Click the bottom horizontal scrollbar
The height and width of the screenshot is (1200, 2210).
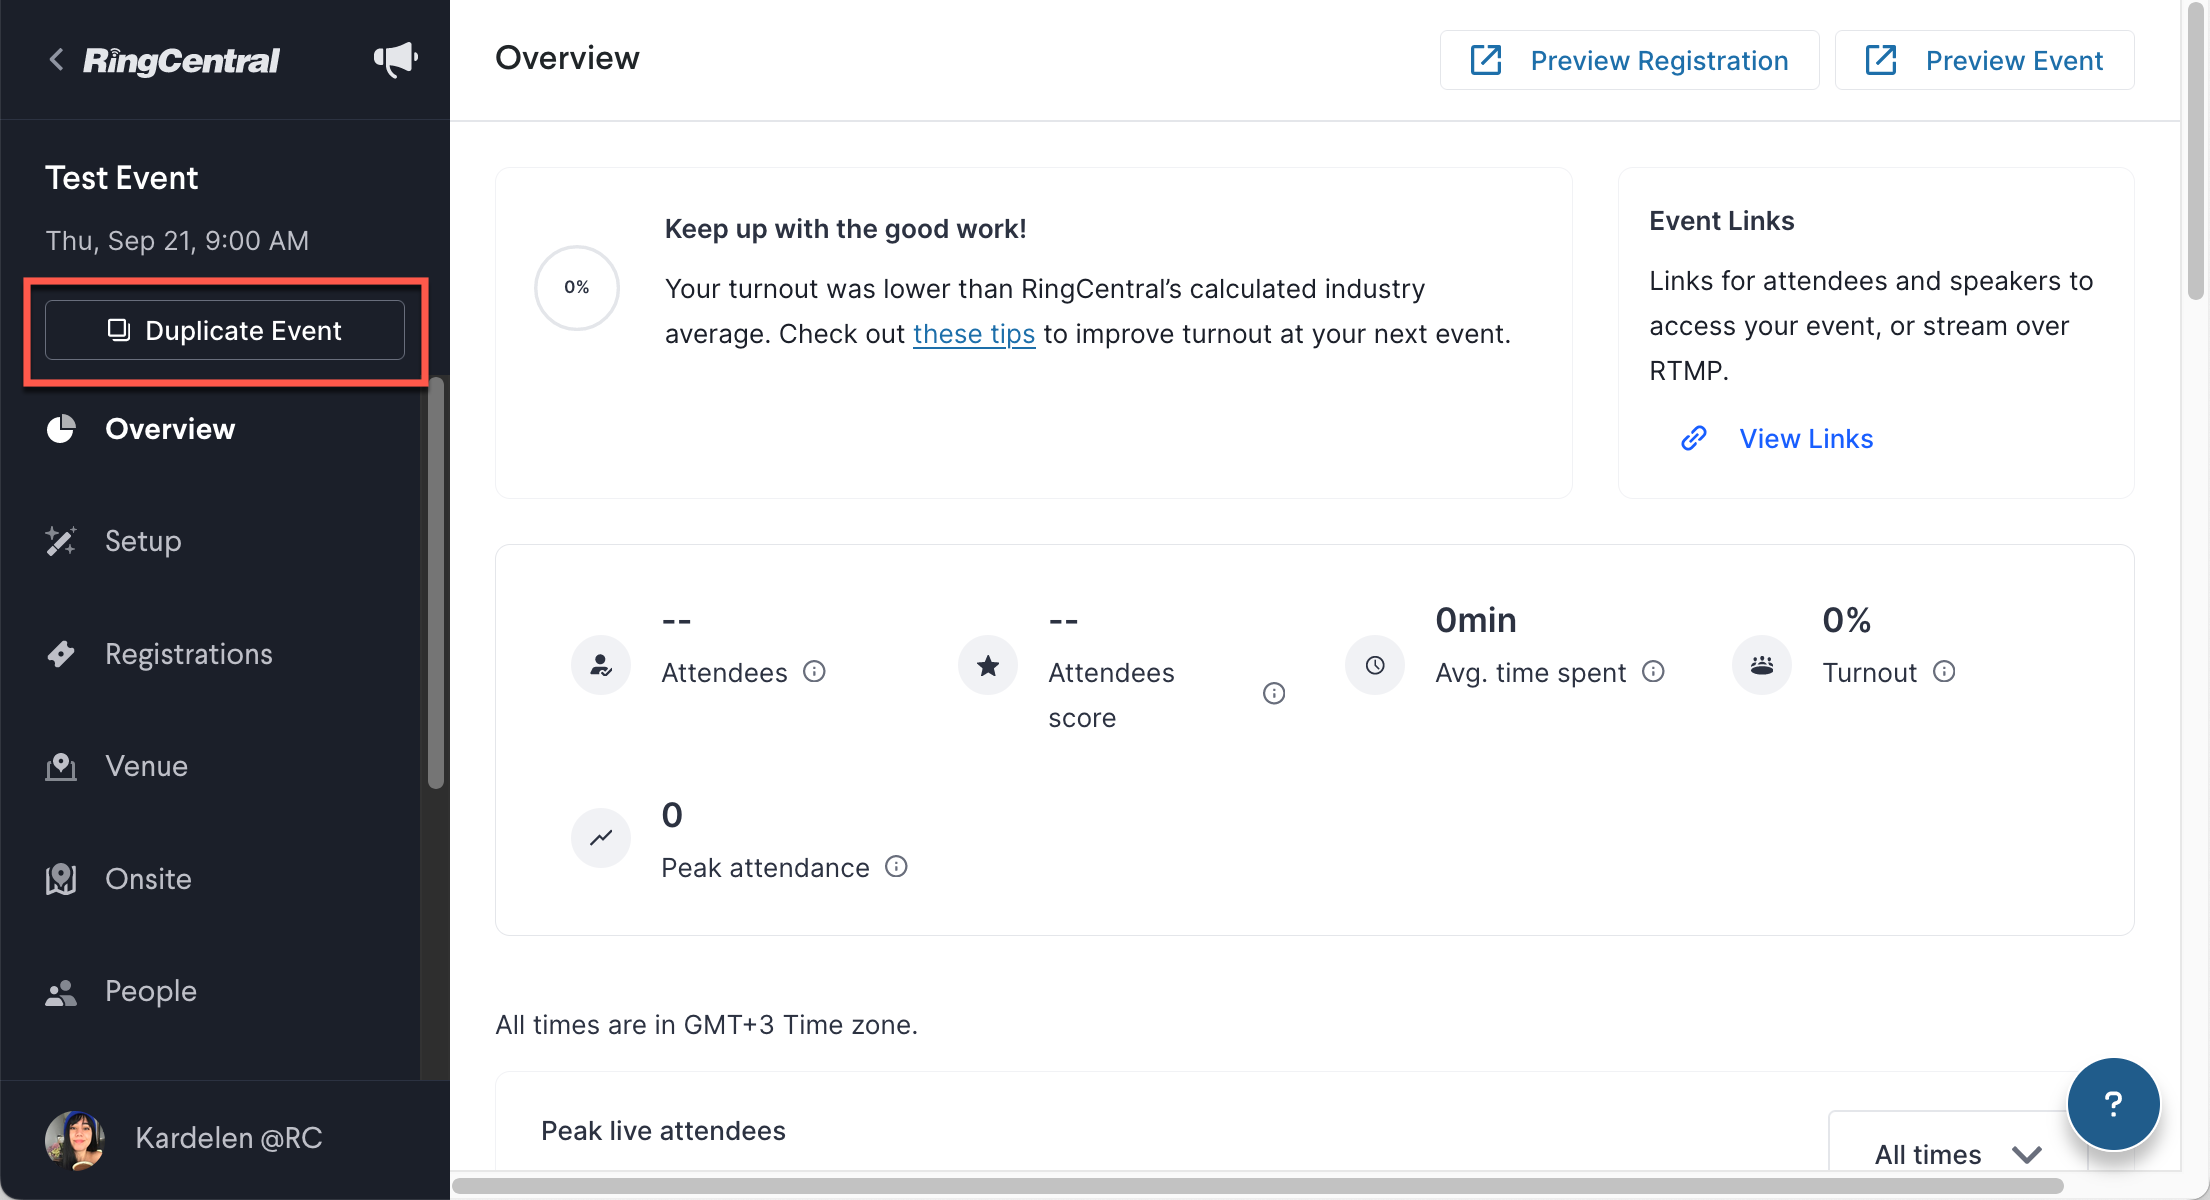point(1258,1186)
